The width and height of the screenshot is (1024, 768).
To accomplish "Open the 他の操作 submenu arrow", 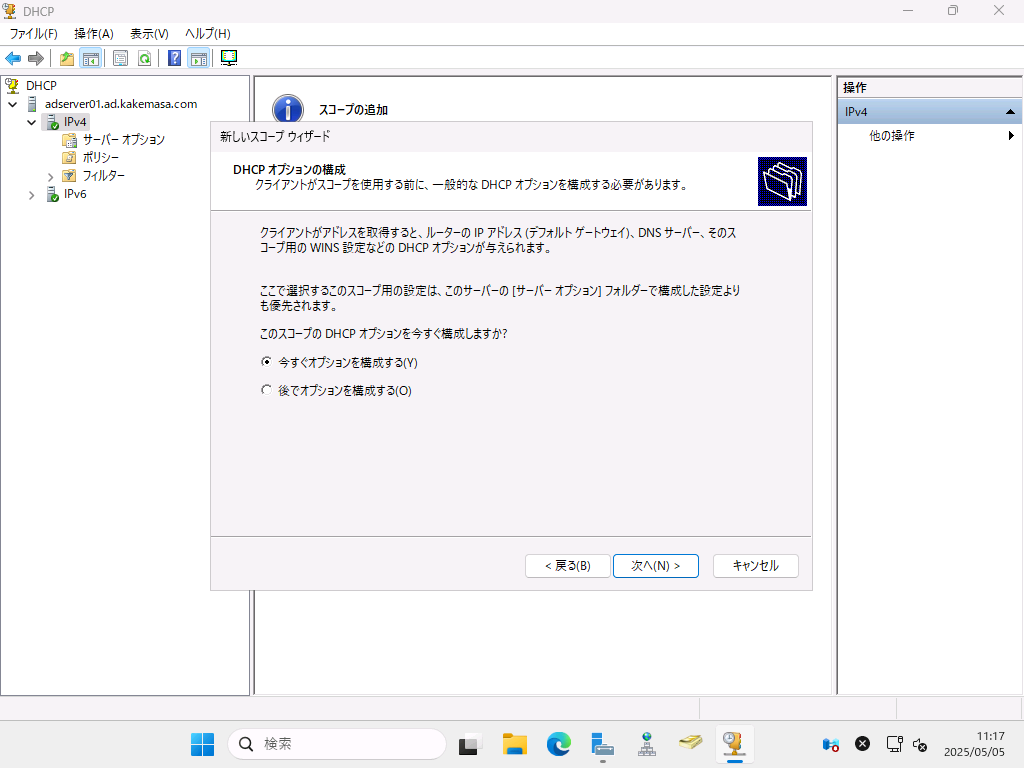I will point(1011,136).
